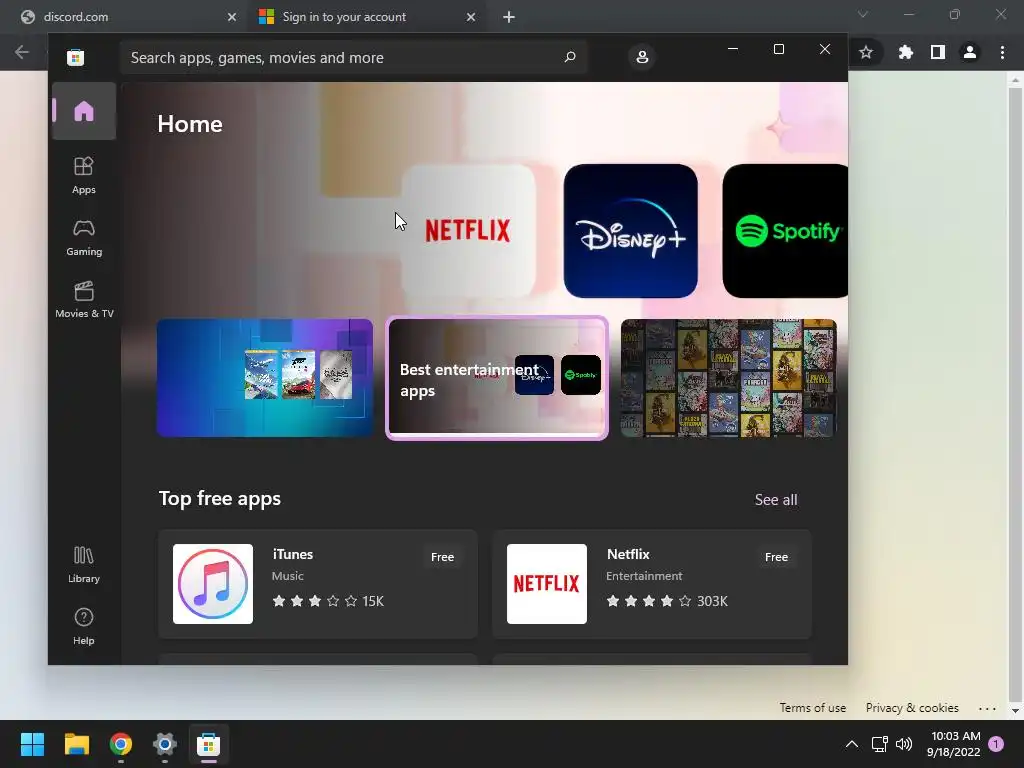Click the Free button for Netflix
The height and width of the screenshot is (768, 1024).
776,557
